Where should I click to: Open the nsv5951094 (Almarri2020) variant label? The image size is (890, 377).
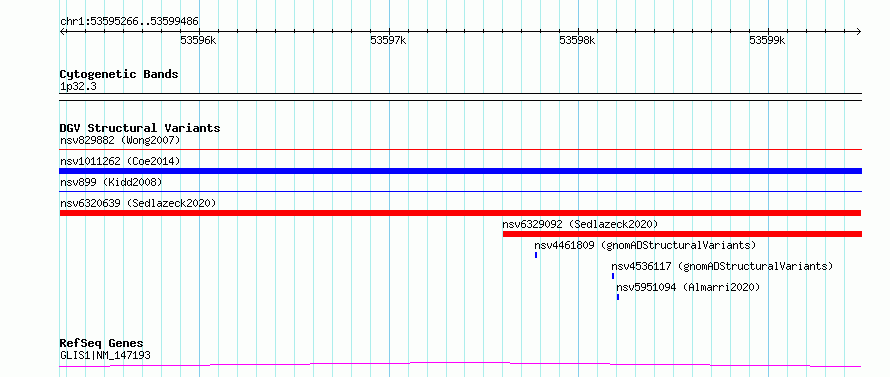tap(688, 287)
